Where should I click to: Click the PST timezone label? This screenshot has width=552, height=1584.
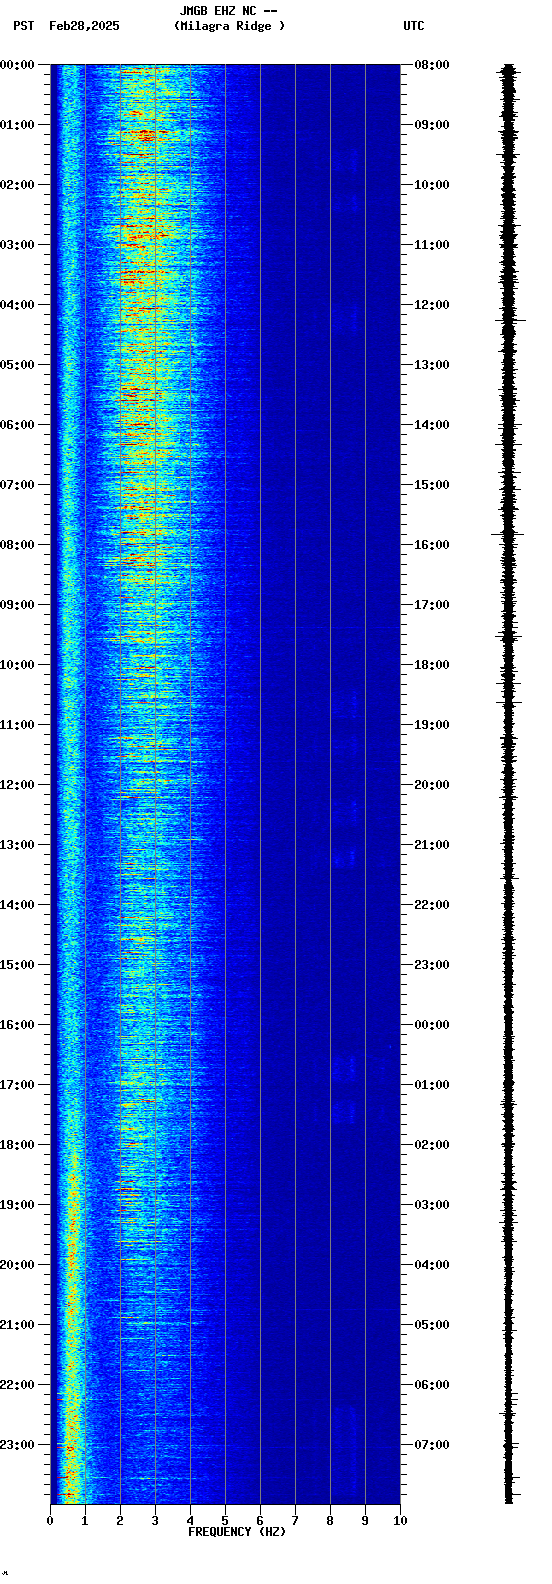click(23, 26)
